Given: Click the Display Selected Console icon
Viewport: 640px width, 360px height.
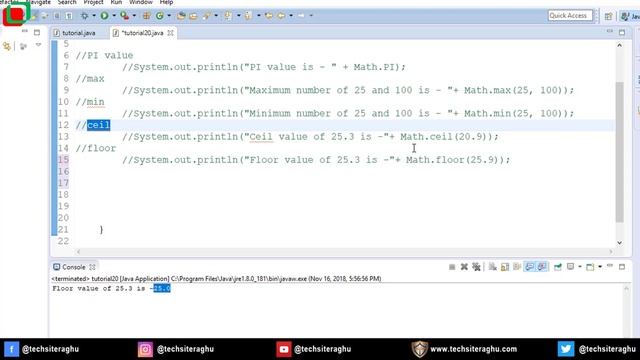Looking at the screenshot, I should click(571, 267).
